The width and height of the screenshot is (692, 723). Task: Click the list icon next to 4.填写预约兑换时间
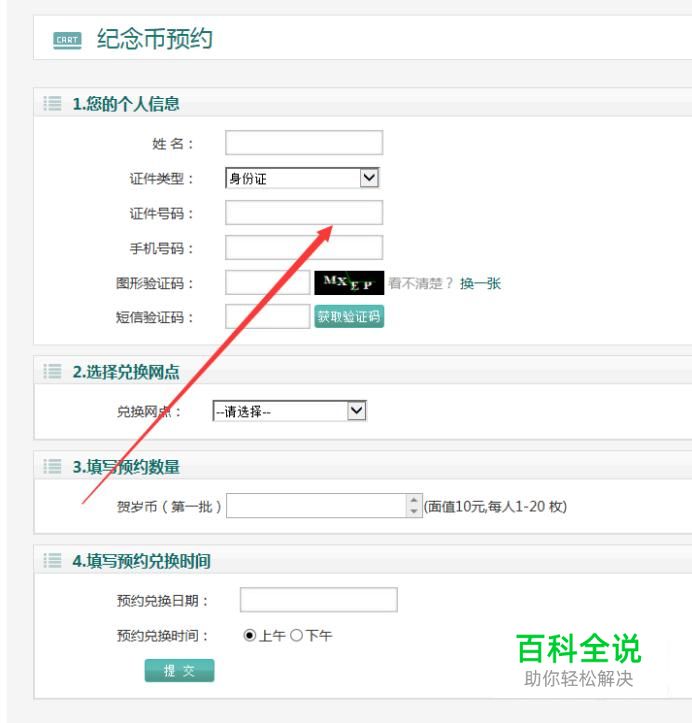53,561
